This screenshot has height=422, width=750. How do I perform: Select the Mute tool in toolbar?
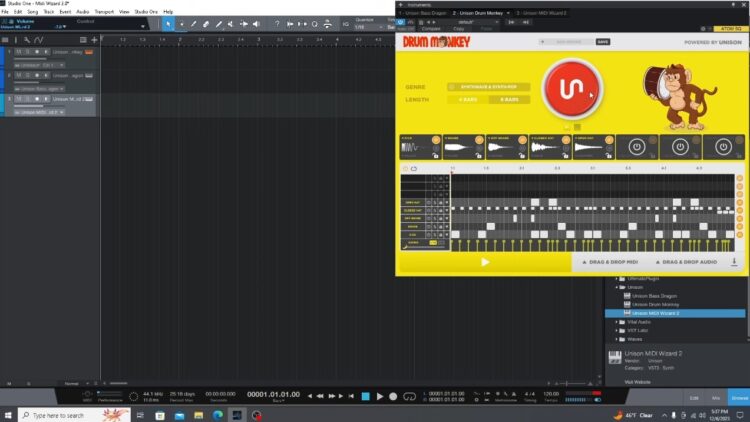pyautogui.click(x=232, y=24)
